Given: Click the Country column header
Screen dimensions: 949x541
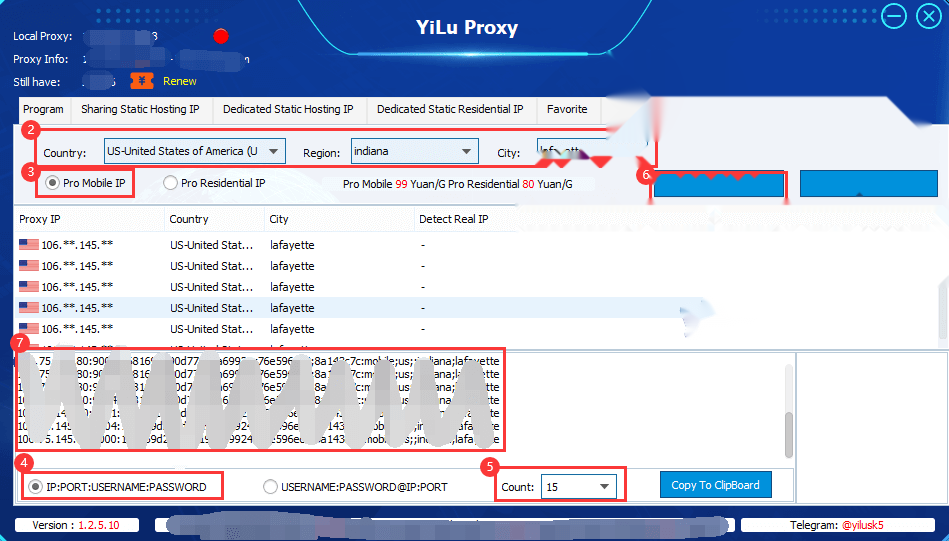Looking at the screenshot, I should (214, 219).
